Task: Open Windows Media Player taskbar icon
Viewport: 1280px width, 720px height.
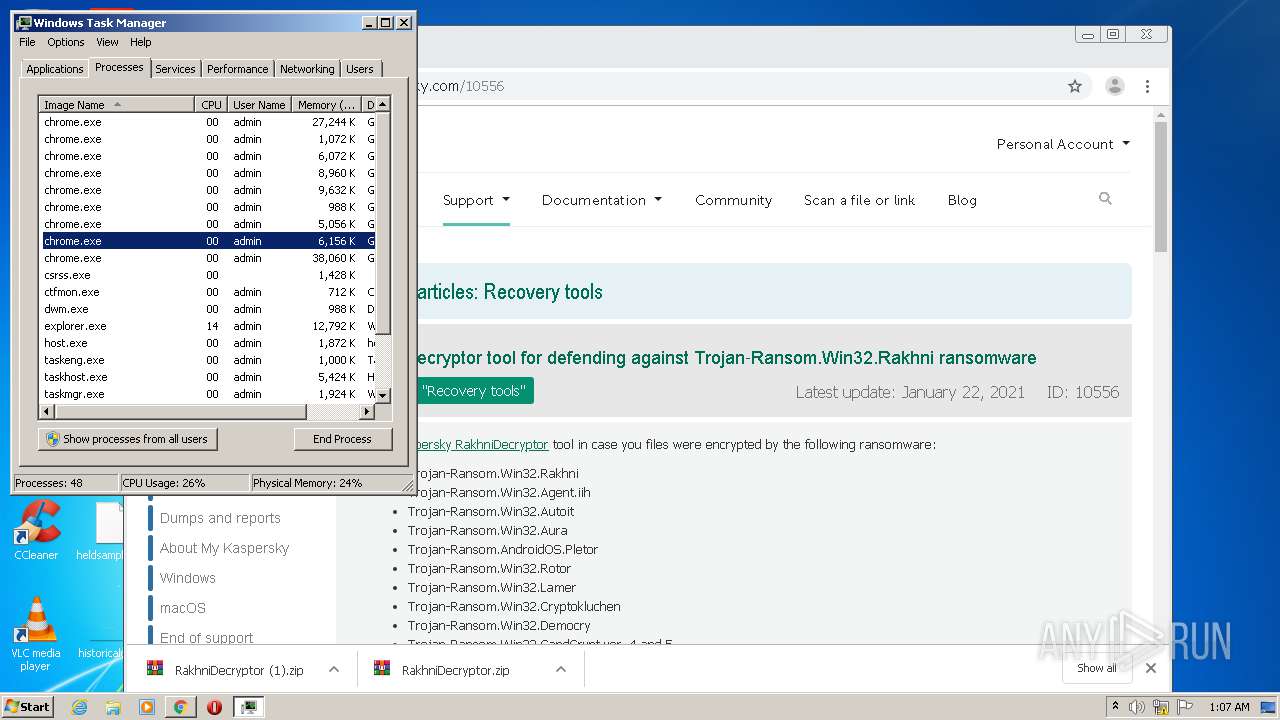Action: click(147, 707)
